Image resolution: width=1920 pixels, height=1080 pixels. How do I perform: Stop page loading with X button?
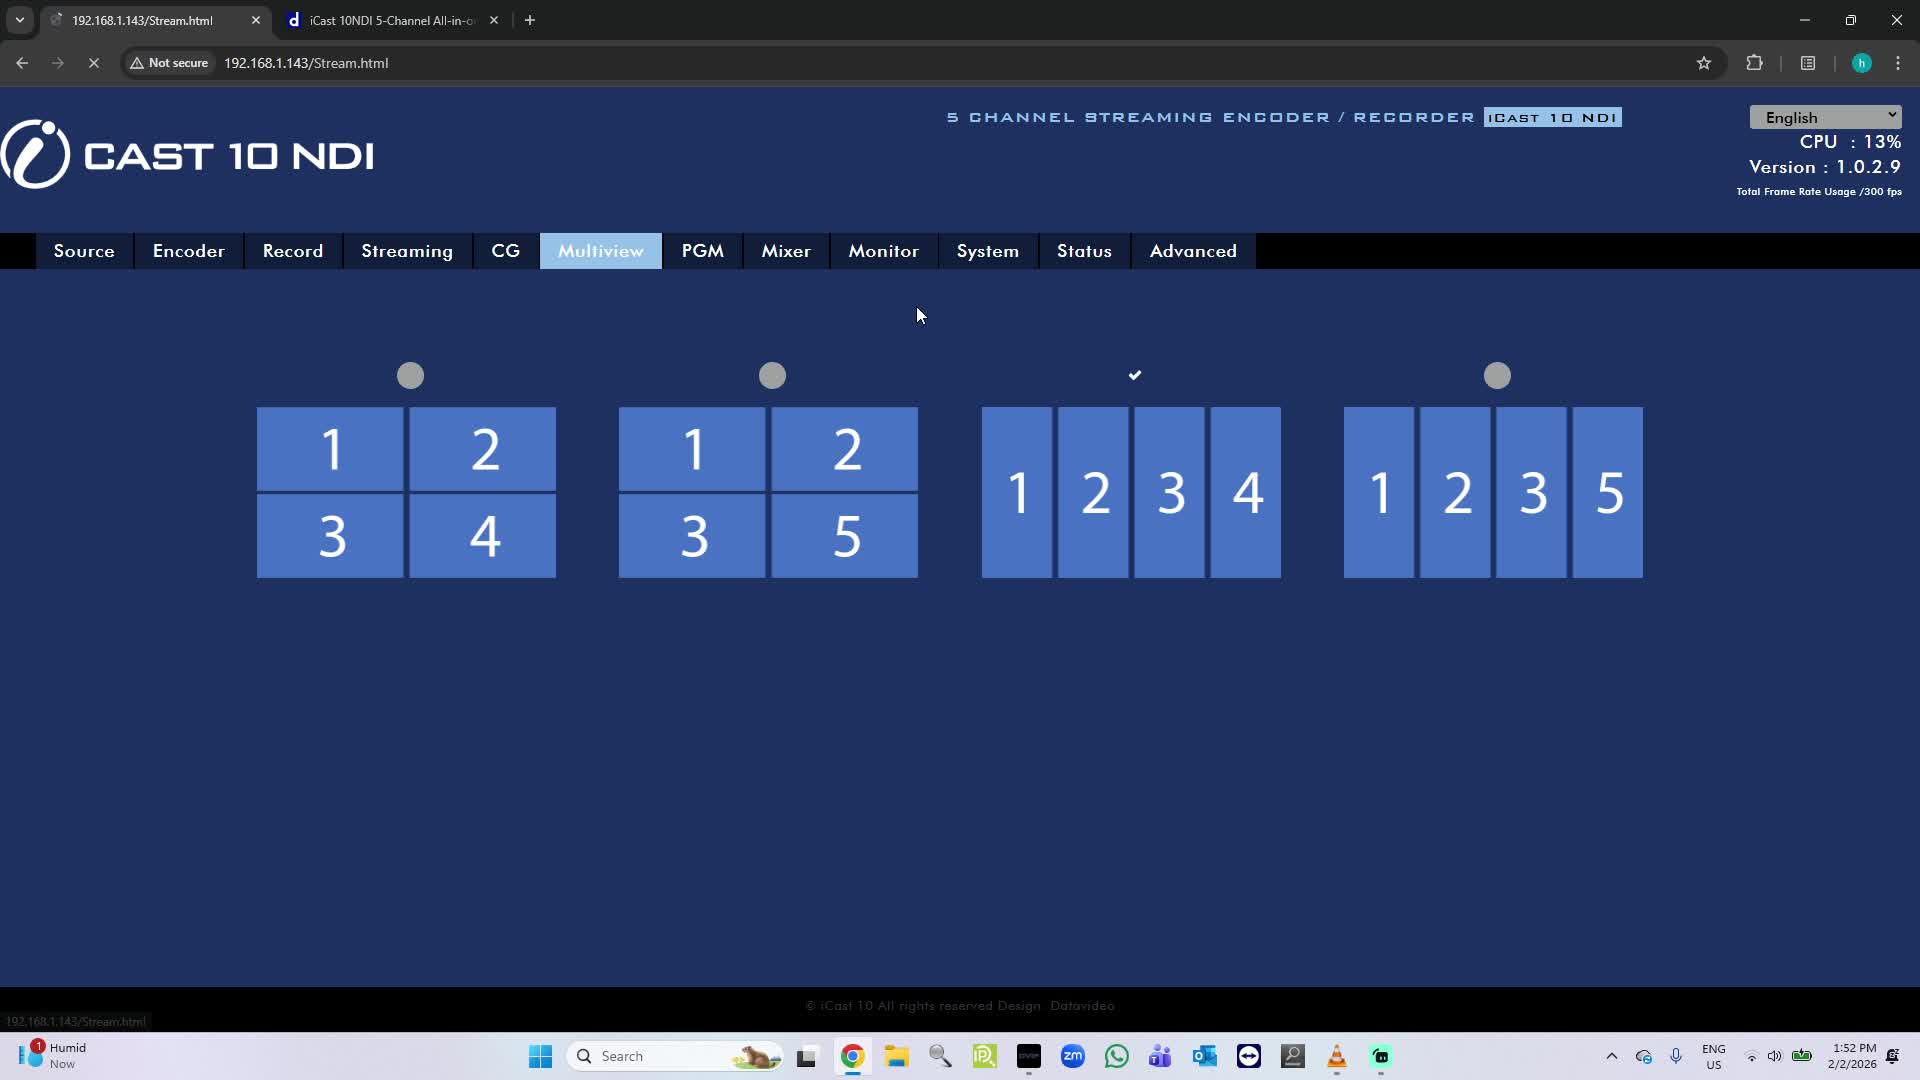93,63
